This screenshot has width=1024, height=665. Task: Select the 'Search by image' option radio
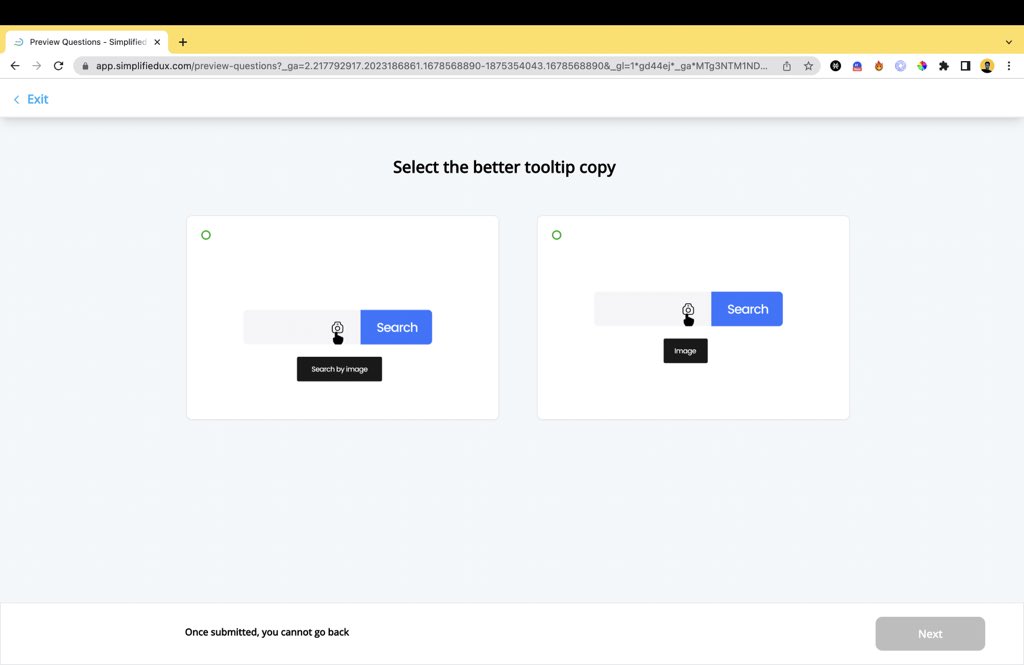[206, 235]
